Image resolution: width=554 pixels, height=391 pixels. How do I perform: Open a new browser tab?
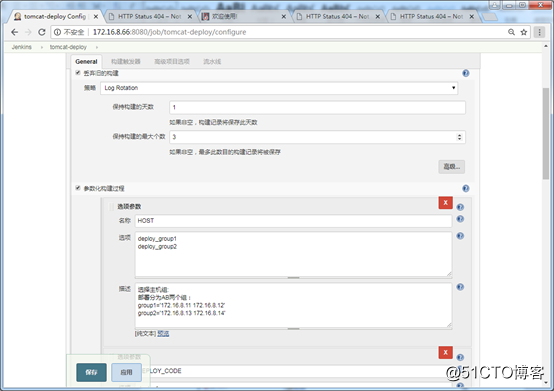pos(489,17)
